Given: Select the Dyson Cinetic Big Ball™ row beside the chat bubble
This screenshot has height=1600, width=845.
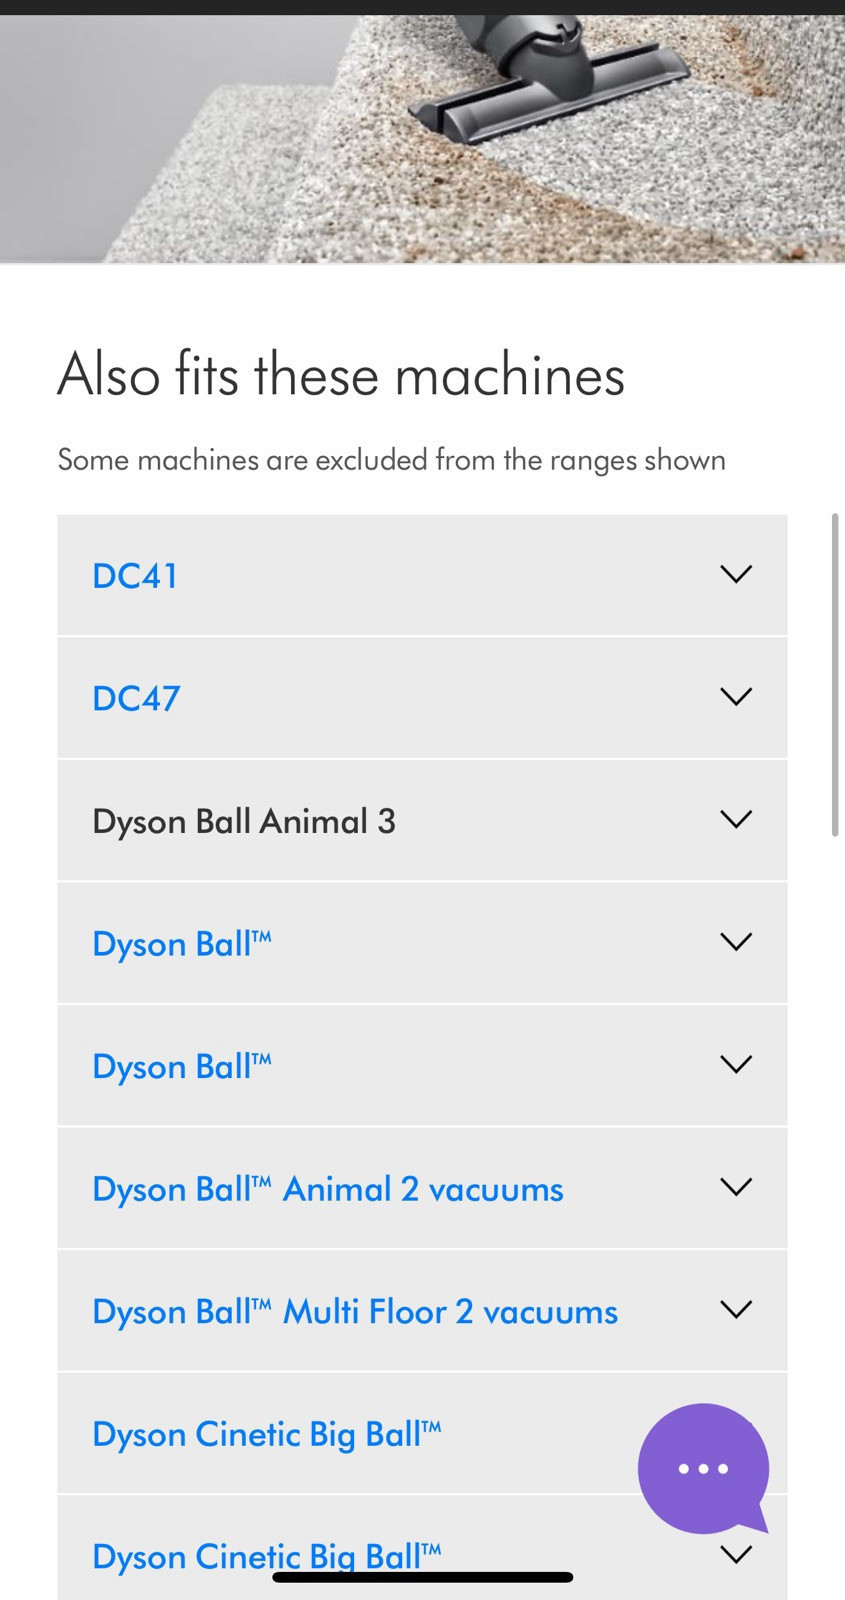Looking at the screenshot, I should click(422, 1433).
